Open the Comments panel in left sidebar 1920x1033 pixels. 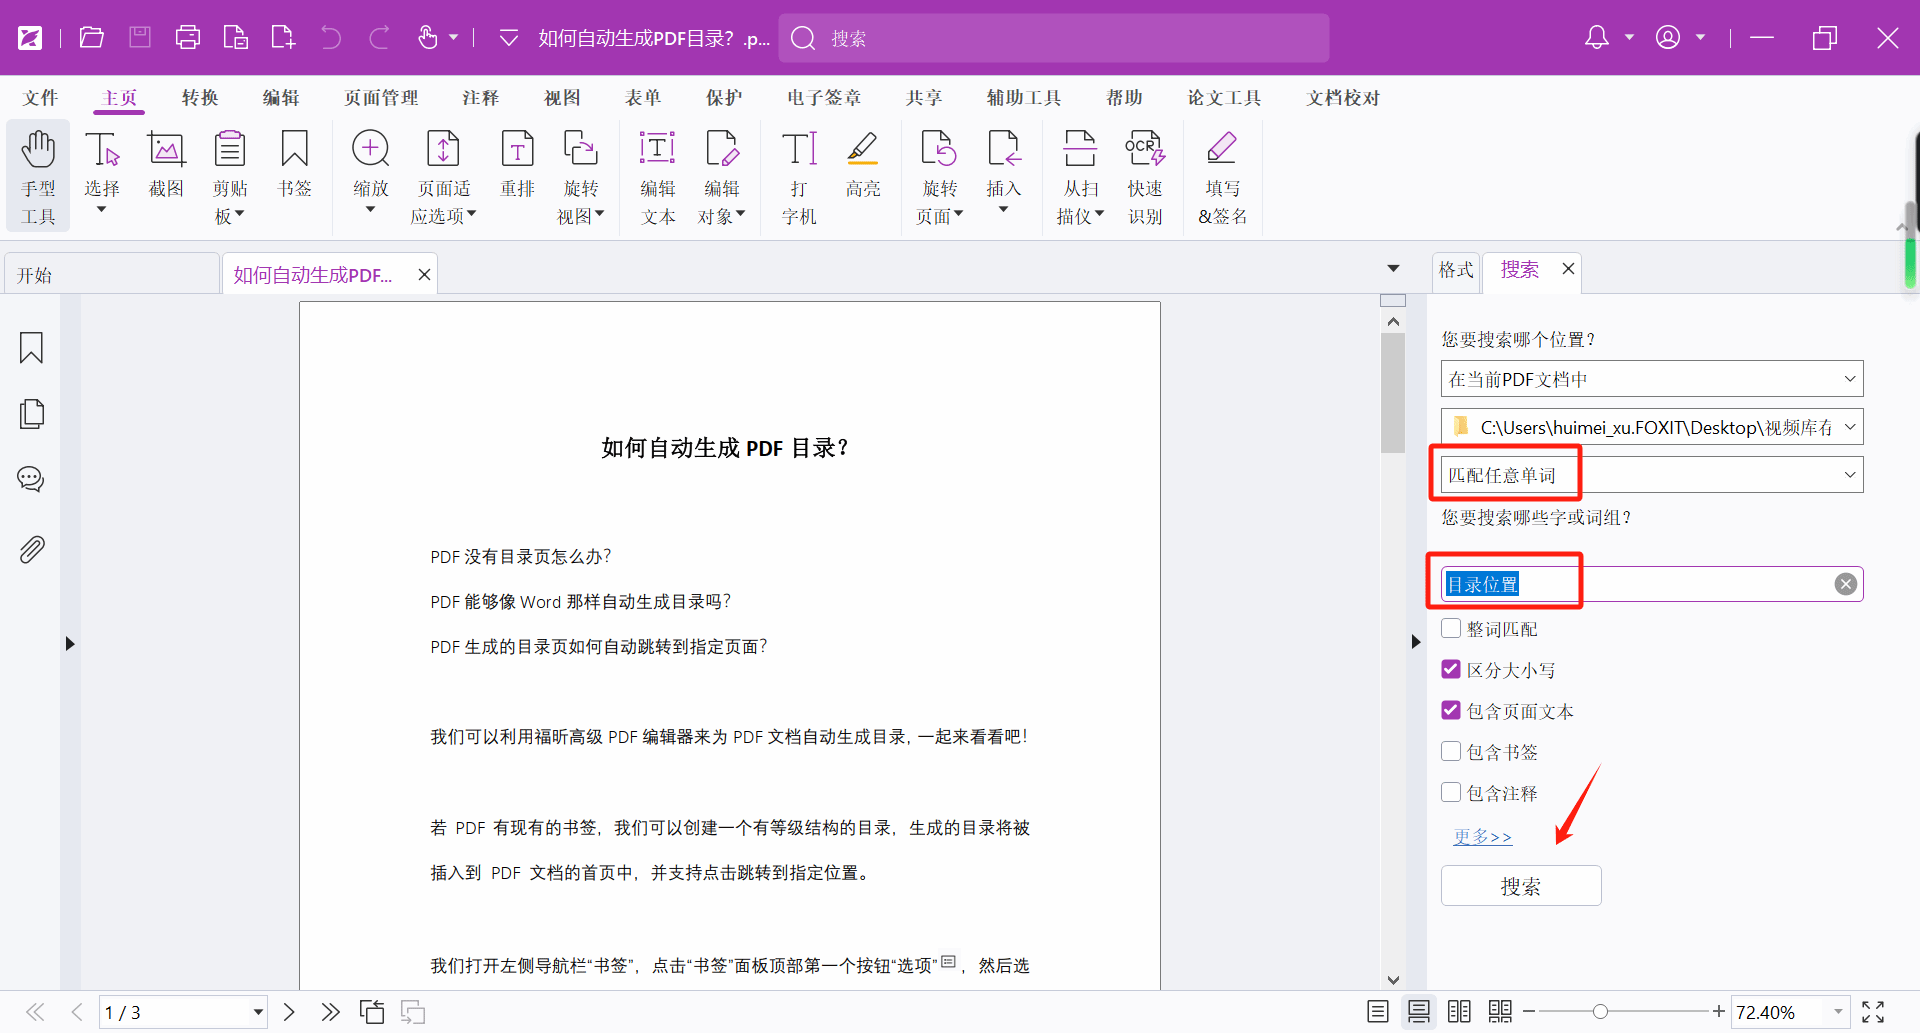point(31,479)
